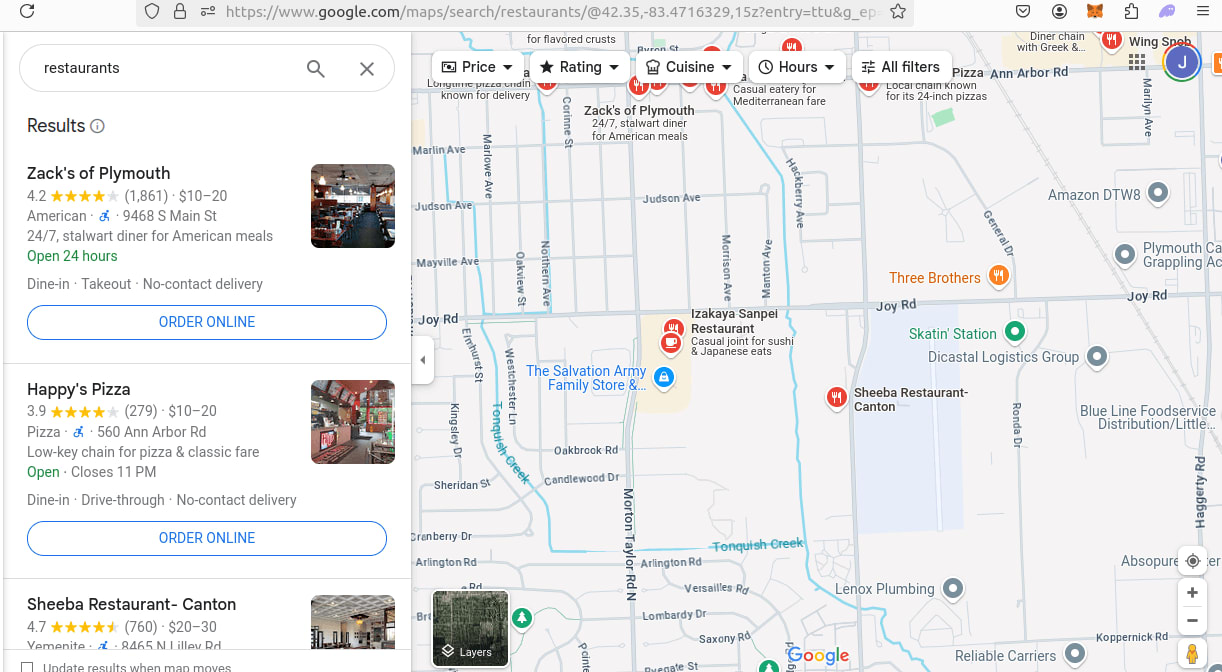The image size is (1222, 672).
Task: Click Sheeba Restaurant-Canton map pin
Action: [x=837, y=398]
